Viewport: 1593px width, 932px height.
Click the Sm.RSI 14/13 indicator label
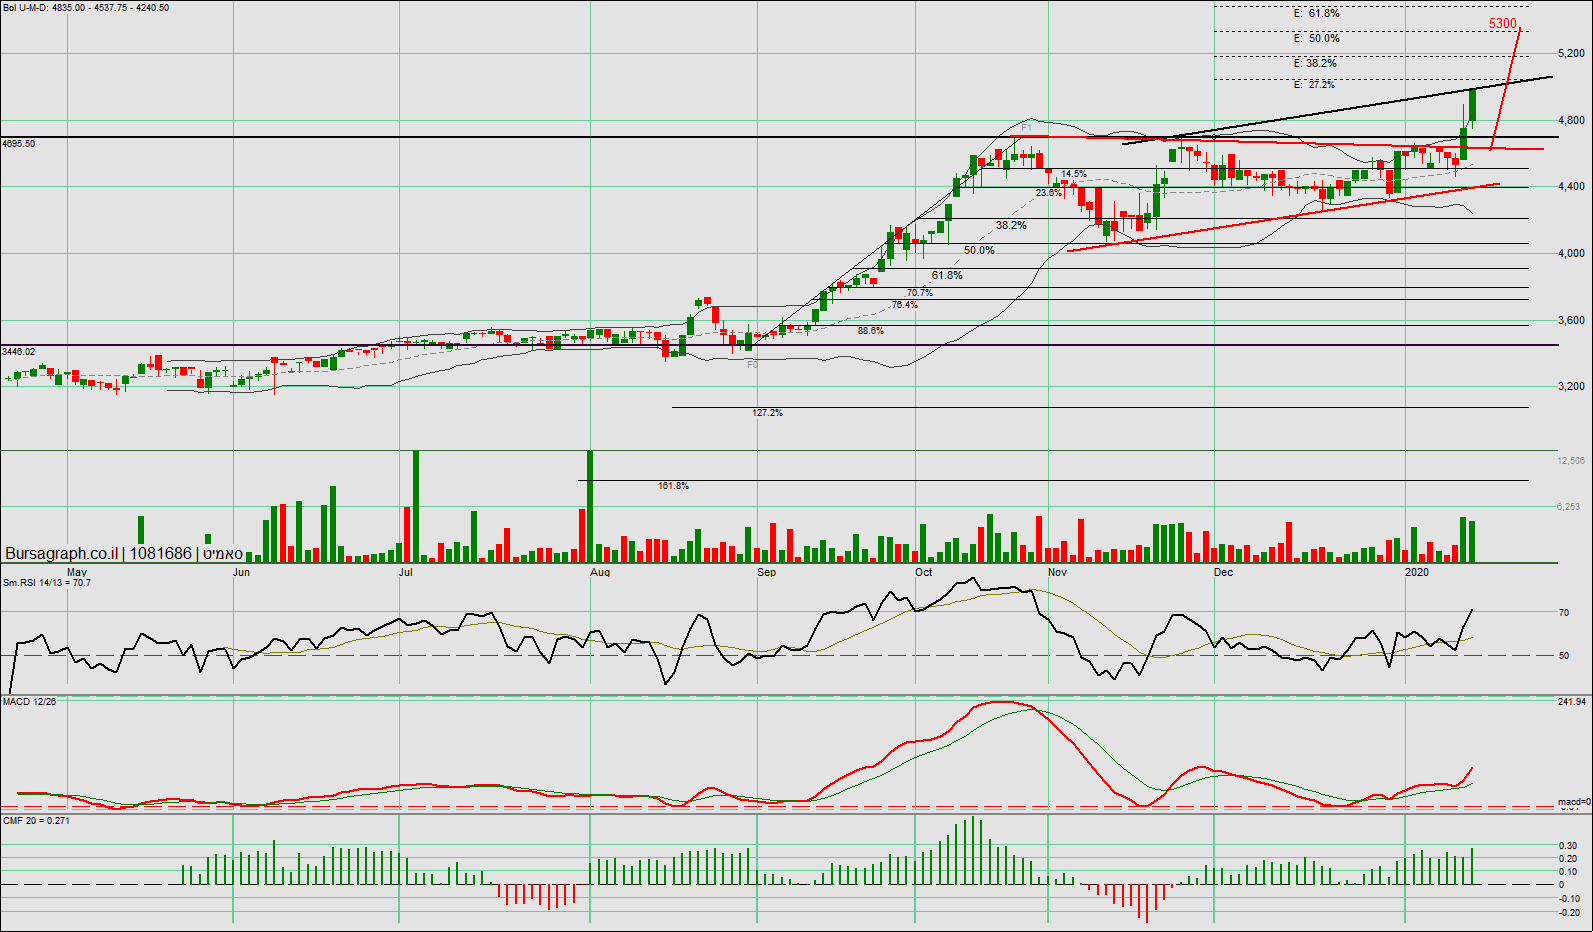click(47, 583)
